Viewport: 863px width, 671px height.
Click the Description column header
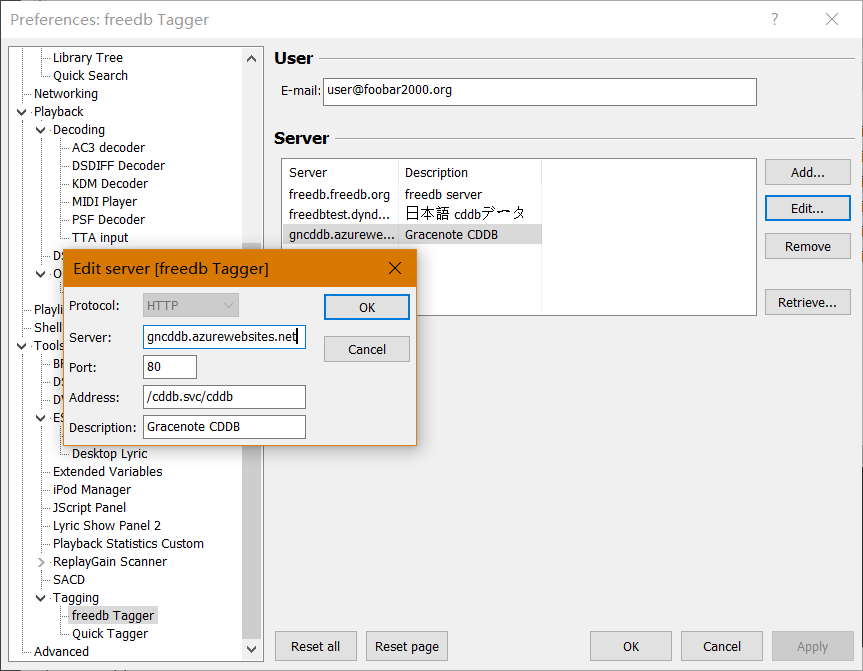click(470, 173)
